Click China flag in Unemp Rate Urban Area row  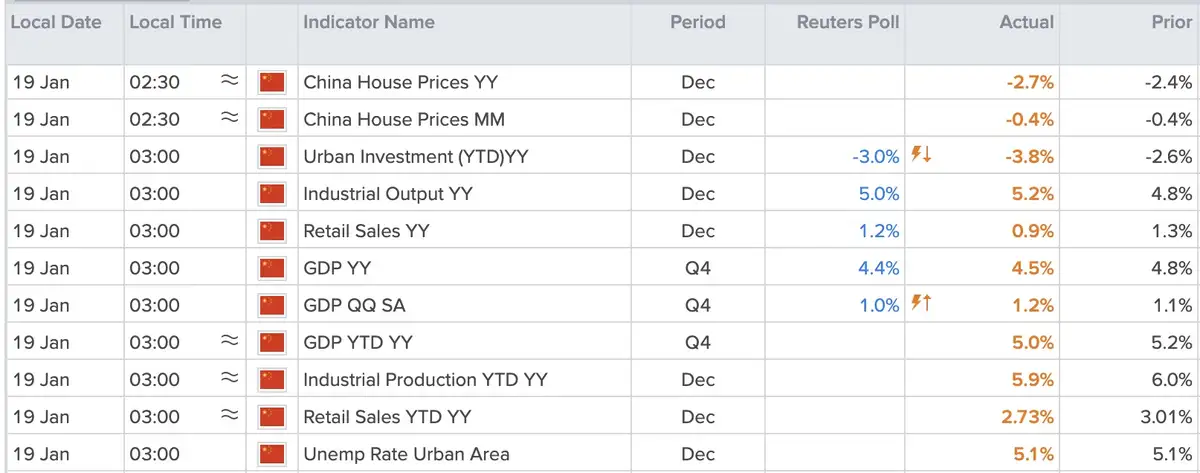click(272, 454)
